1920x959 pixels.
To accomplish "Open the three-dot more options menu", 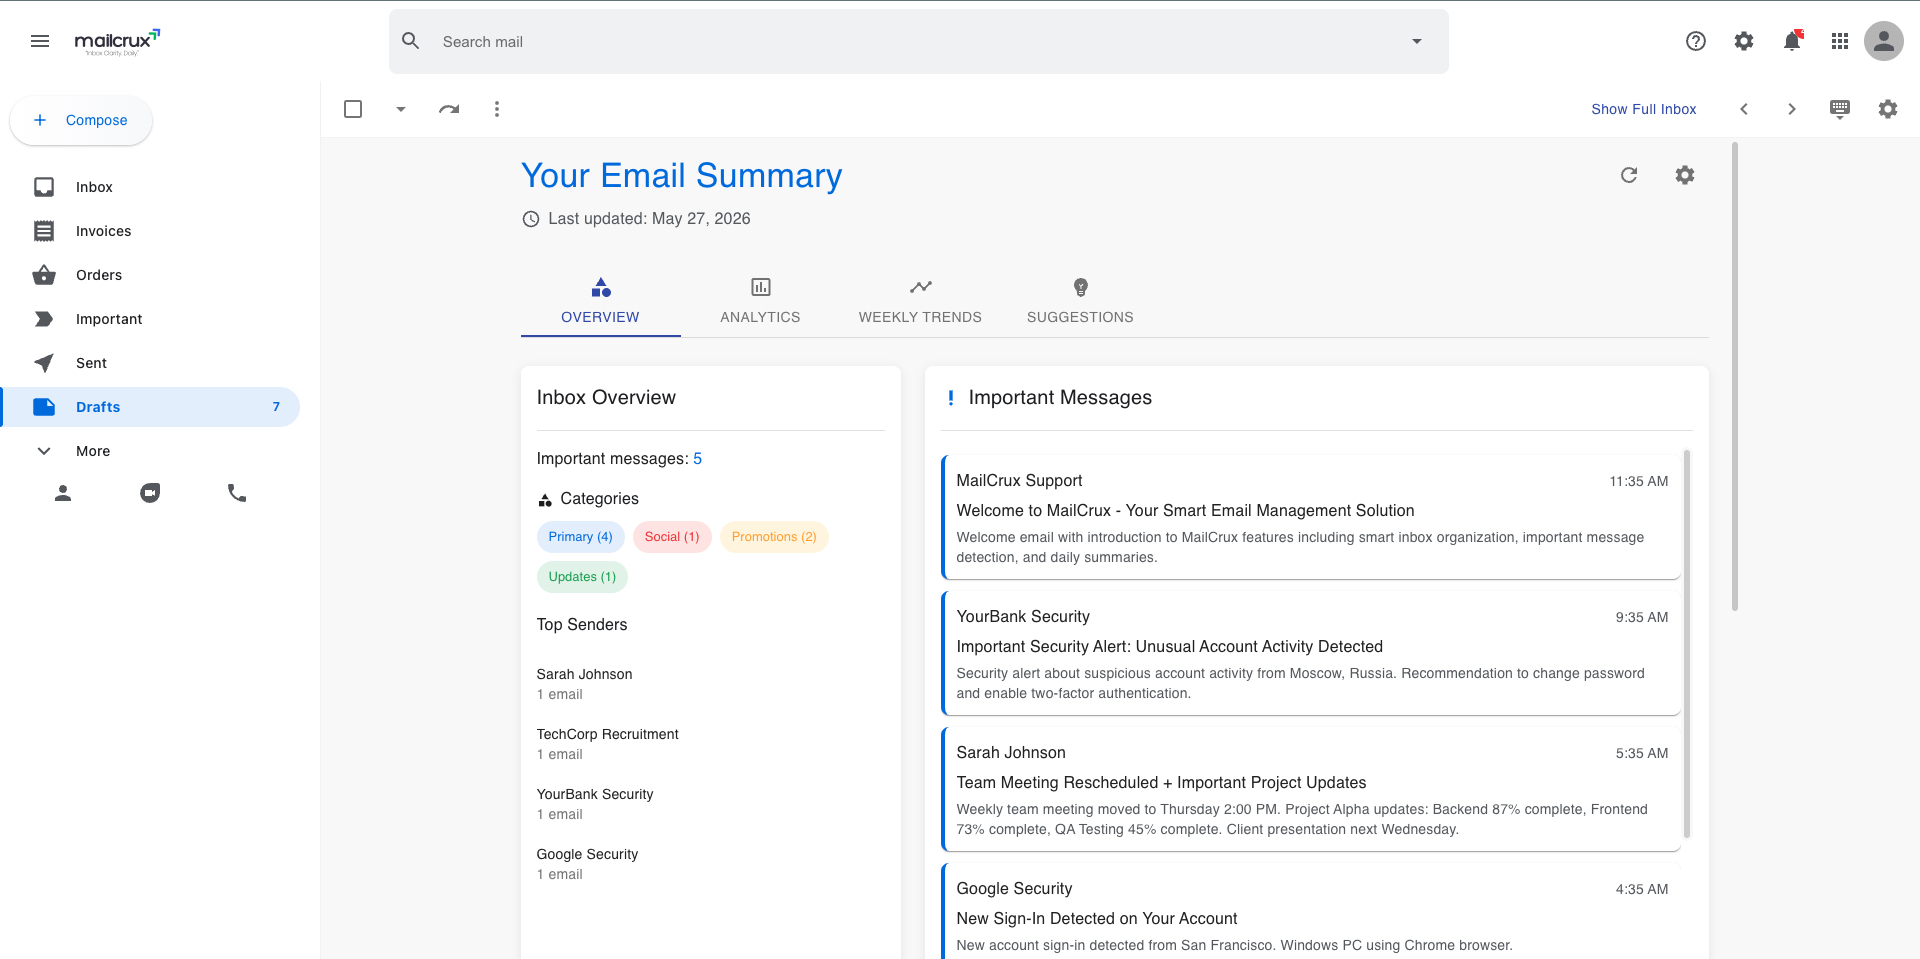I will pyautogui.click(x=497, y=109).
